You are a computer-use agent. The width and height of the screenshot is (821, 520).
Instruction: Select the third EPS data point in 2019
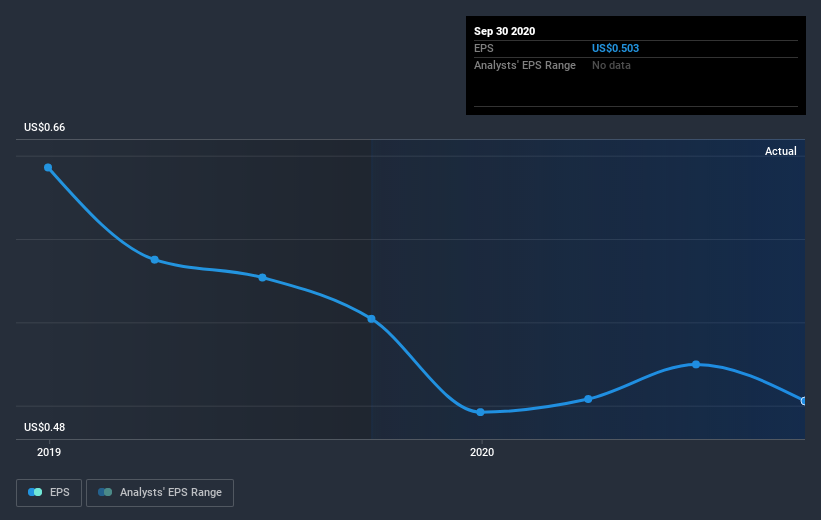click(262, 278)
